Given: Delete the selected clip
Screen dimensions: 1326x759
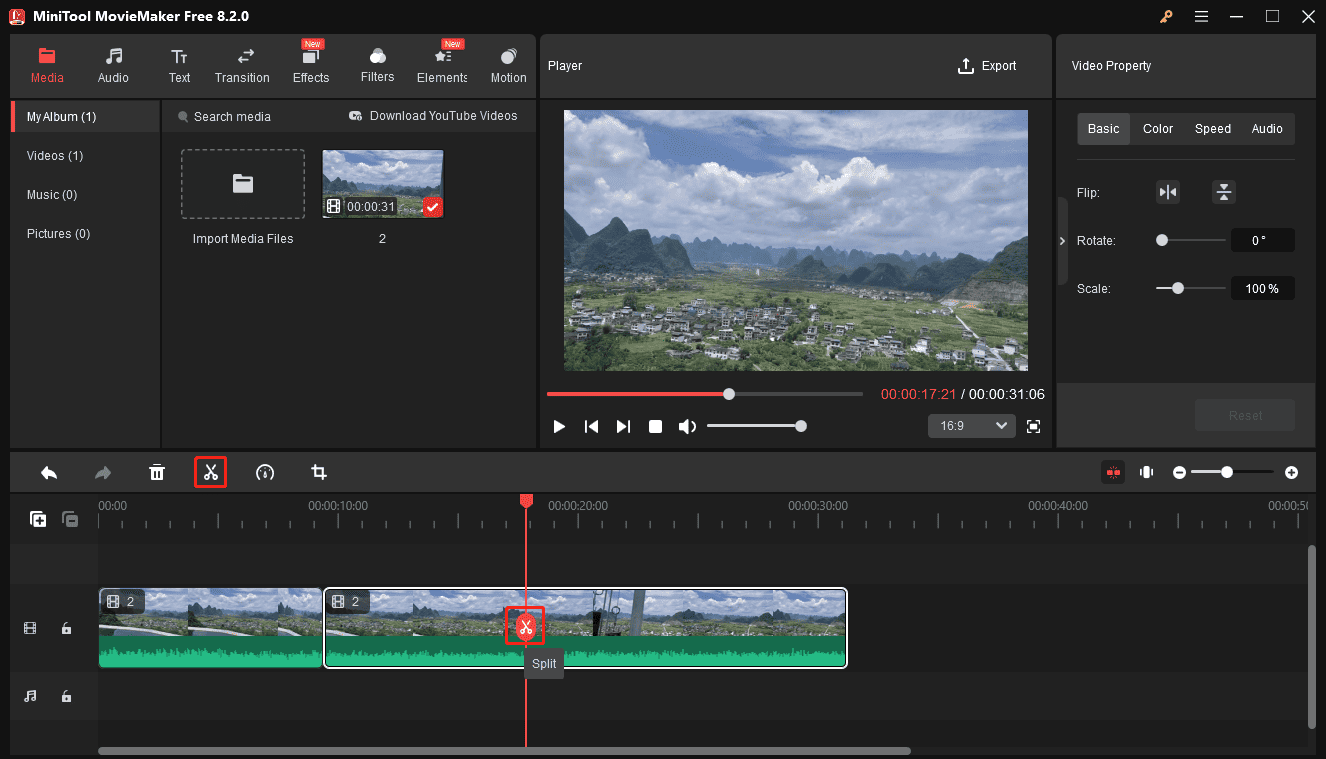Looking at the screenshot, I should point(157,472).
